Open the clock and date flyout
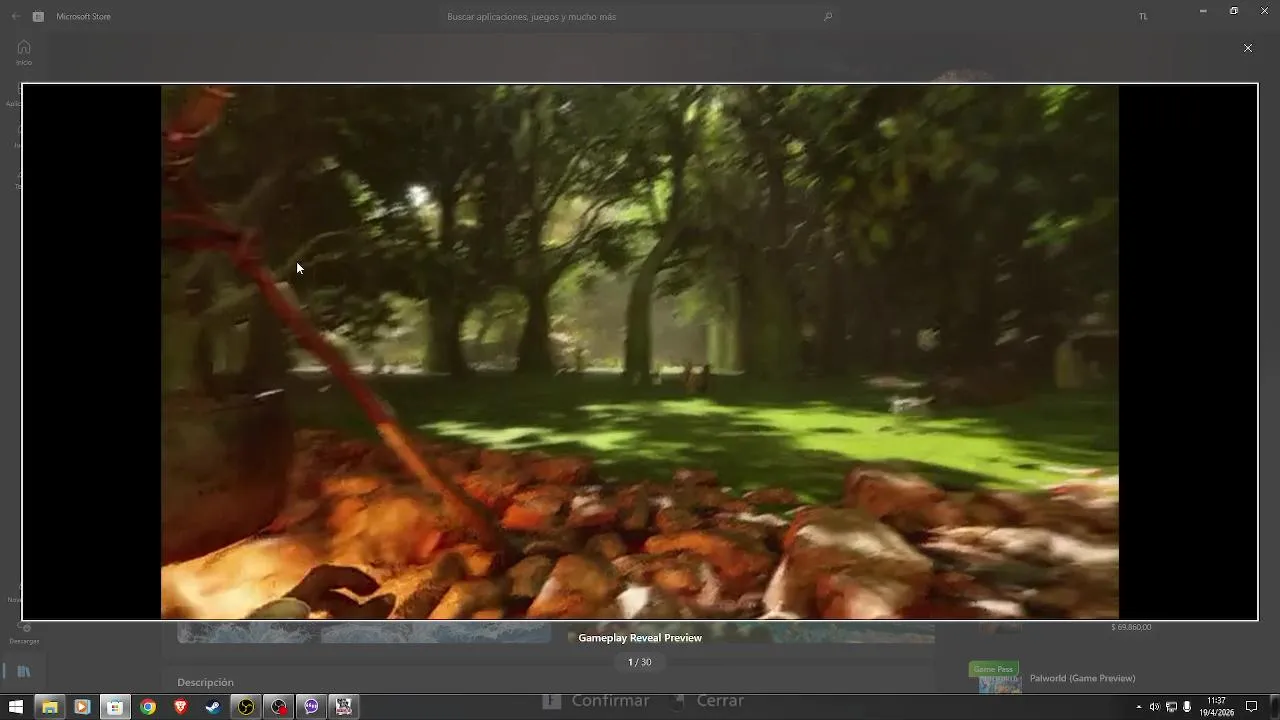This screenshot has width=1280, height=720. [1217, 707]
